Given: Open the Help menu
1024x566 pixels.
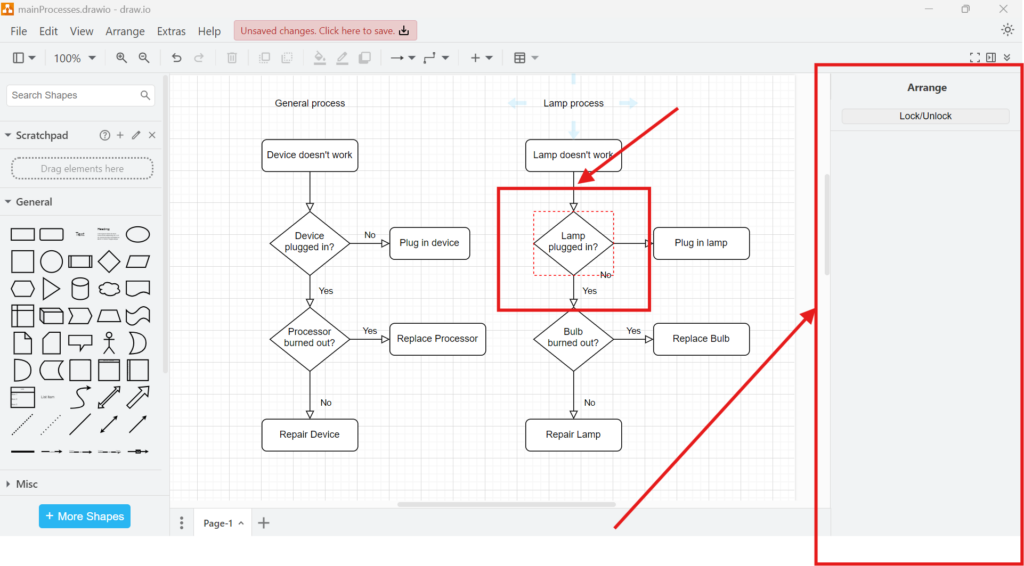Looking at the screenshot, I should pyautogui.click(x=209, y=31).
